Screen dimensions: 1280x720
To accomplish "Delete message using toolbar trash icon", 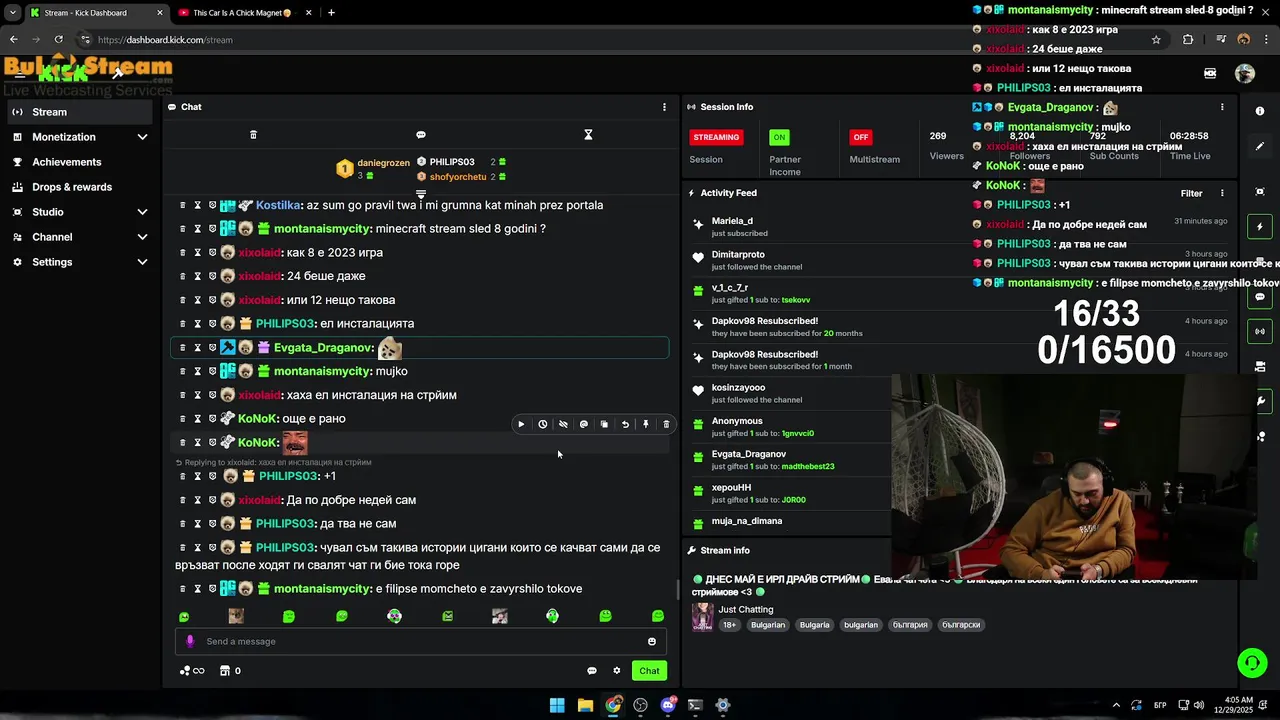I will 666,425.
